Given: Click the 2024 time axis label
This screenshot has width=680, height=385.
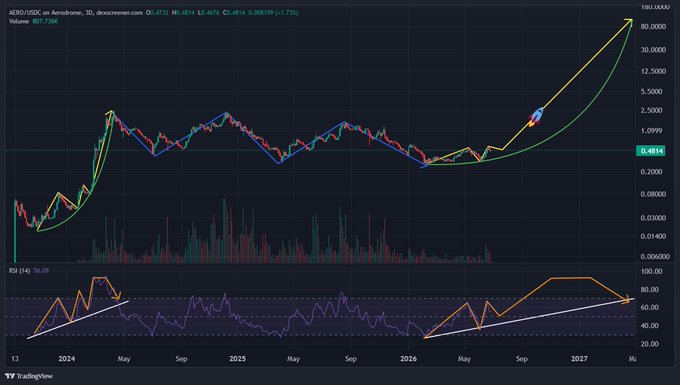Looking at the screenshot, I should [x=66, y=359].
